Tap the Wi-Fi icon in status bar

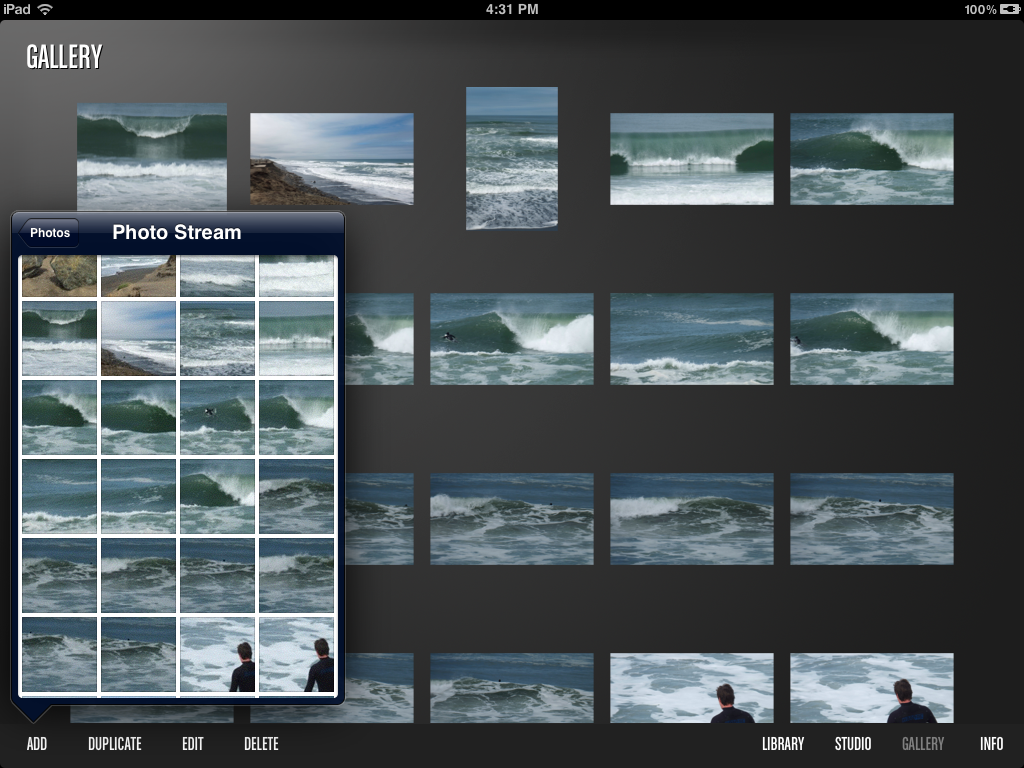coord(45,9)
